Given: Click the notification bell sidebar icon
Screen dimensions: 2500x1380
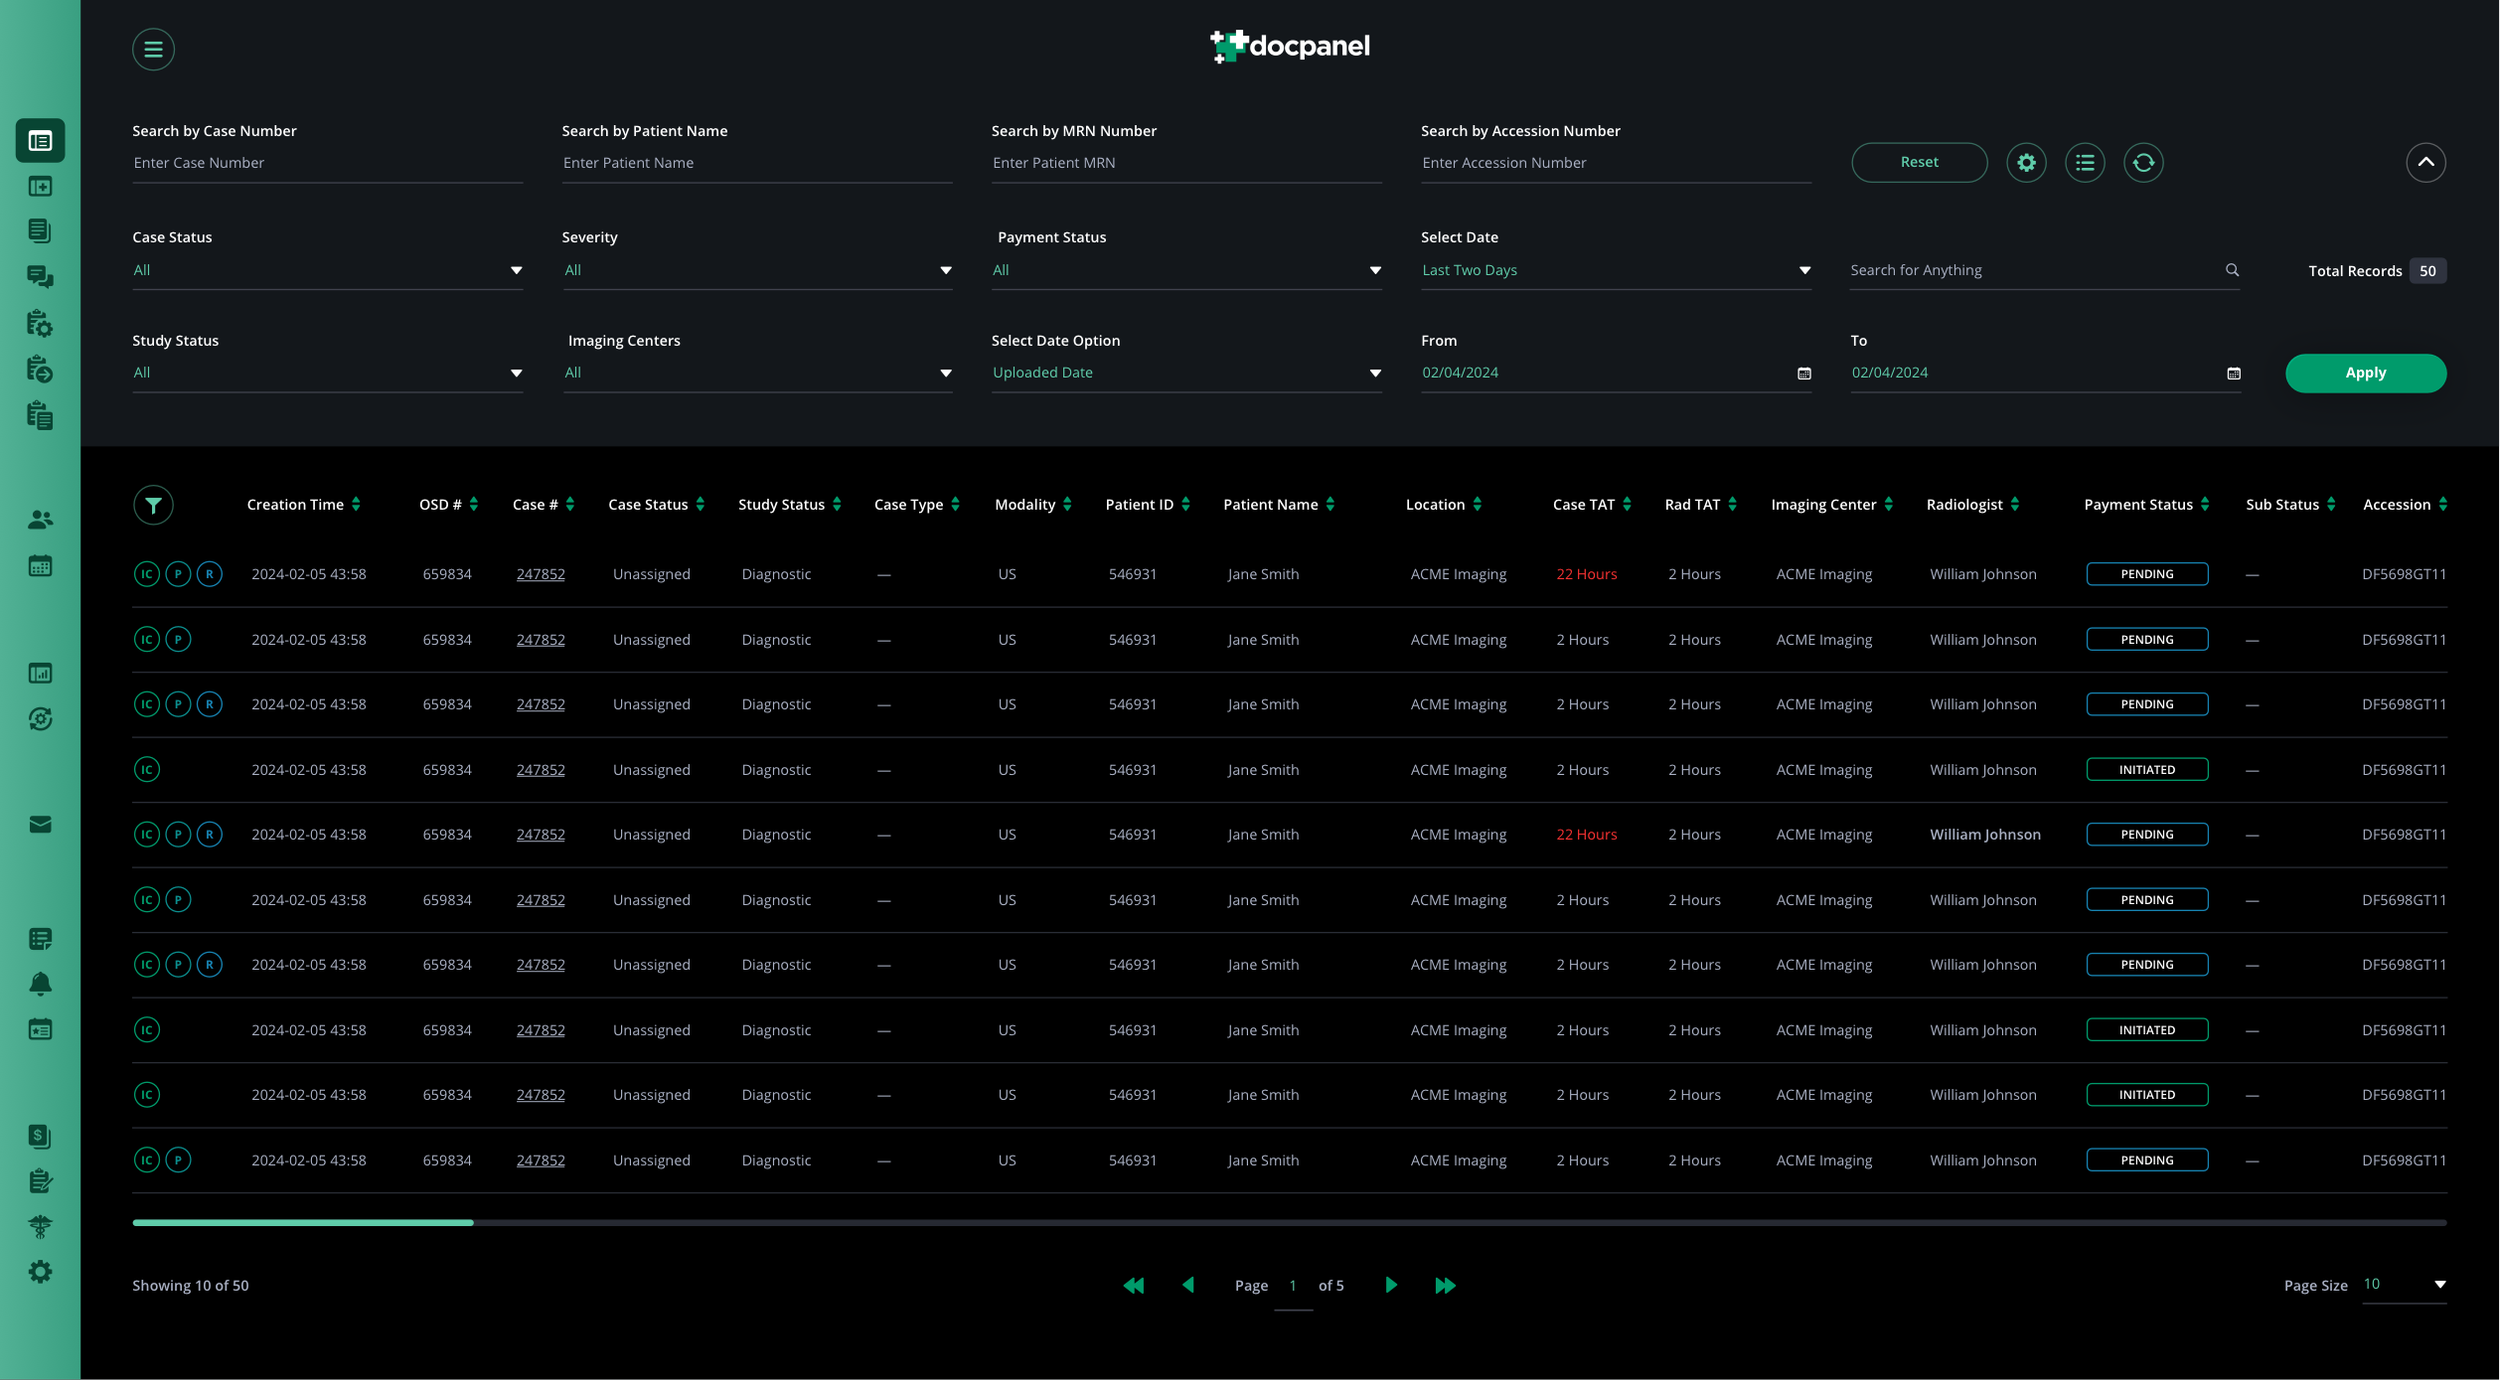Looking at the screenshot, I should coord(40,984).
